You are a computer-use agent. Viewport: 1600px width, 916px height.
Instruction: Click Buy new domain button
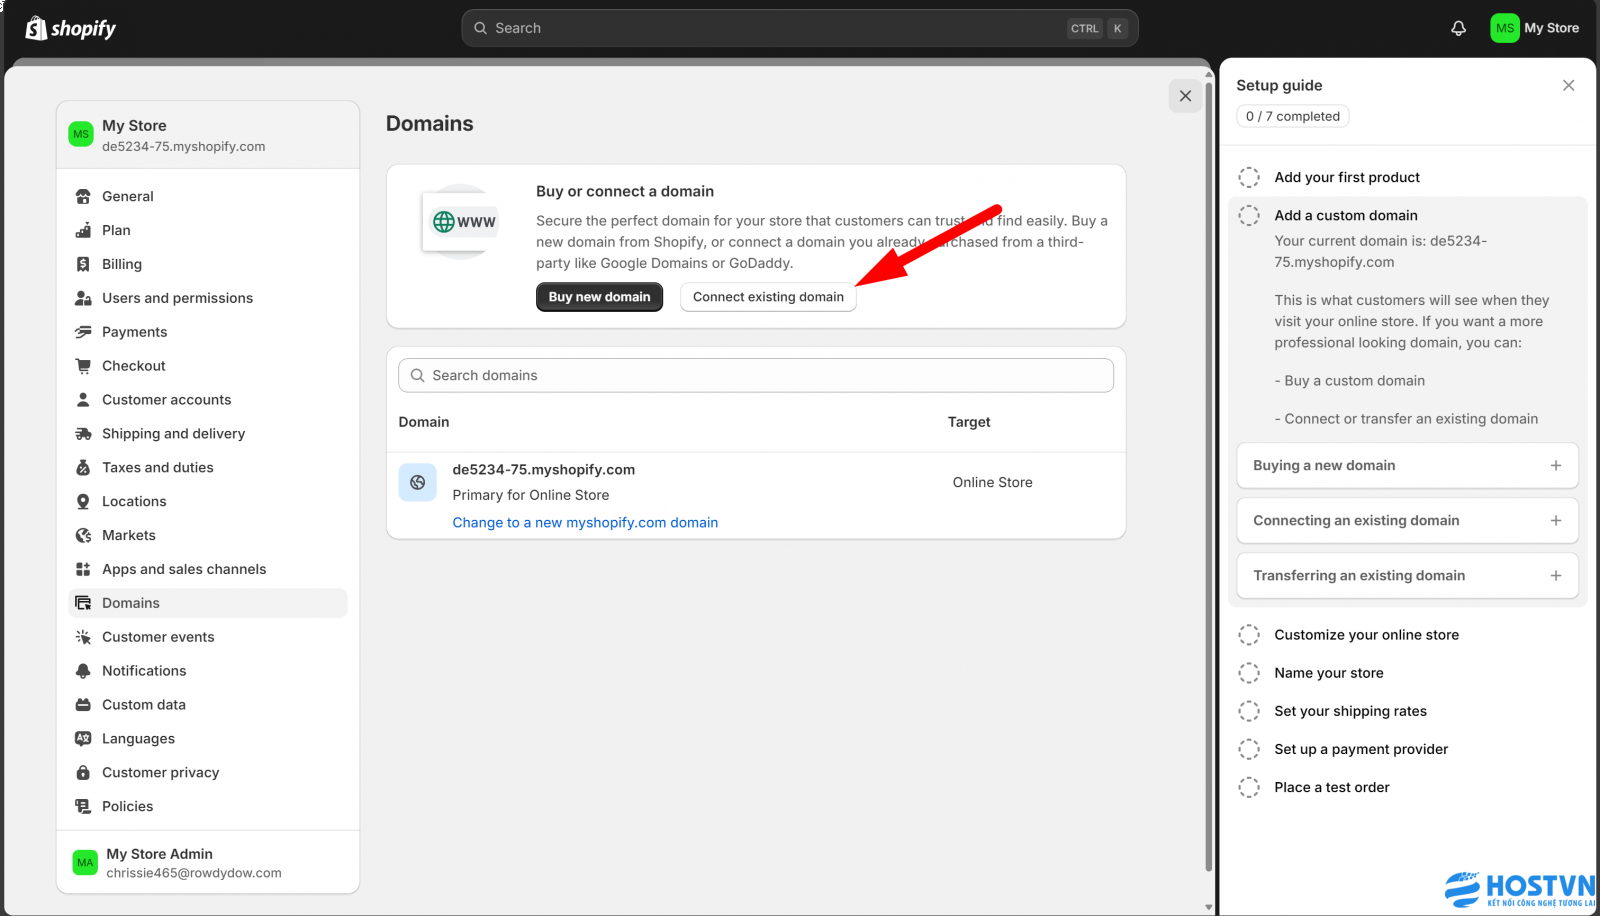[x=599, y=297]
